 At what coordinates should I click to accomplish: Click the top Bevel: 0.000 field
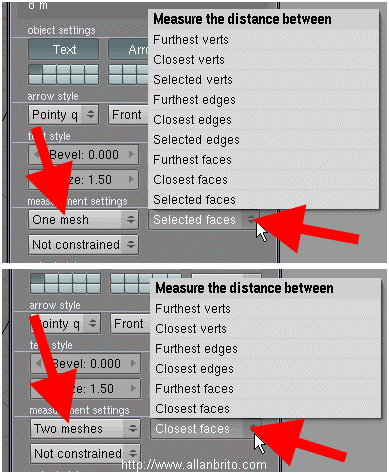click(83, 155)
